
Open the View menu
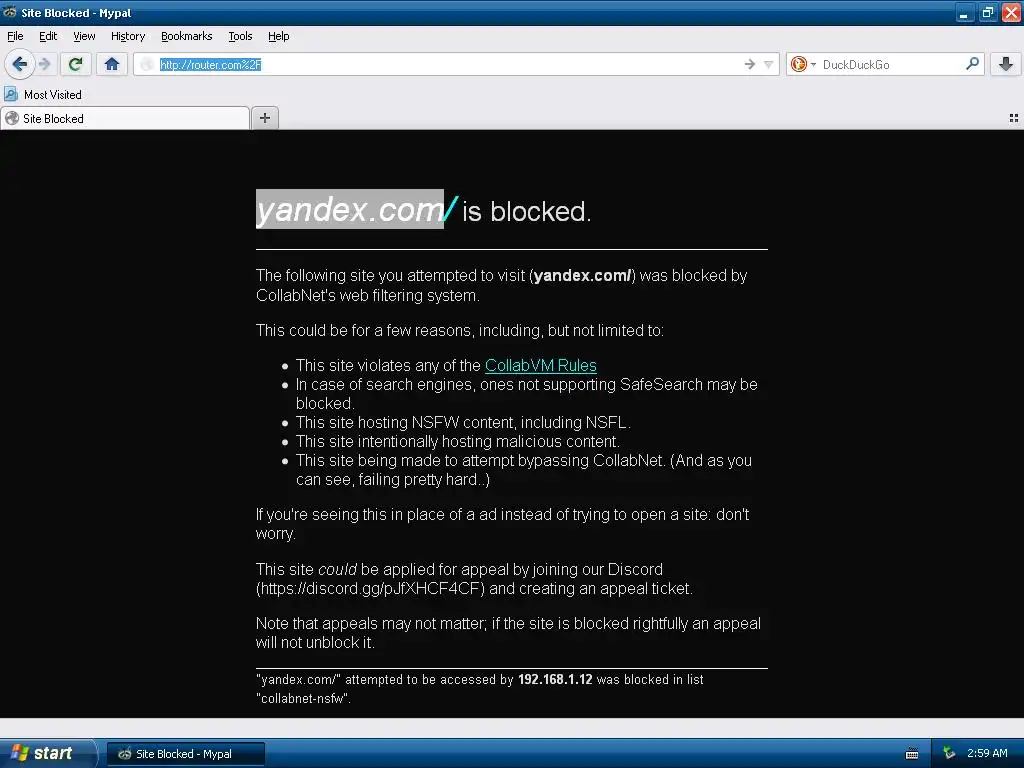(84, 37)
